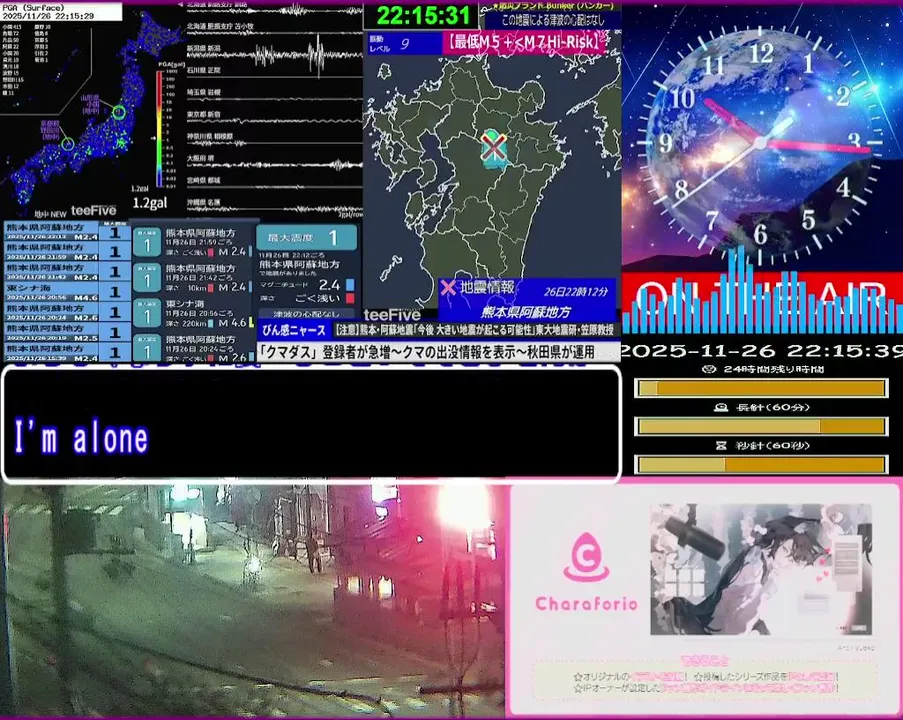
Task: Click red depth indicator beside ごく浅い in detail panel
Action: [350, 298]
